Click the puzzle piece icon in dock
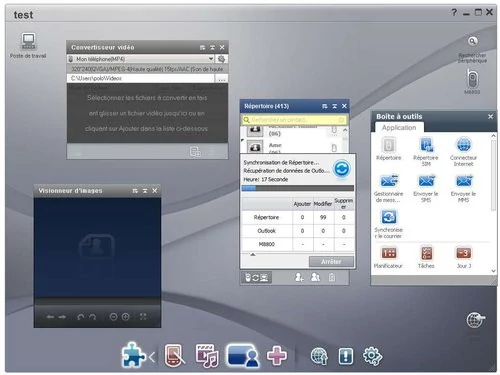The width and height of the screenshot is (500, 375). pyautogui.click(x=133, y=355)
